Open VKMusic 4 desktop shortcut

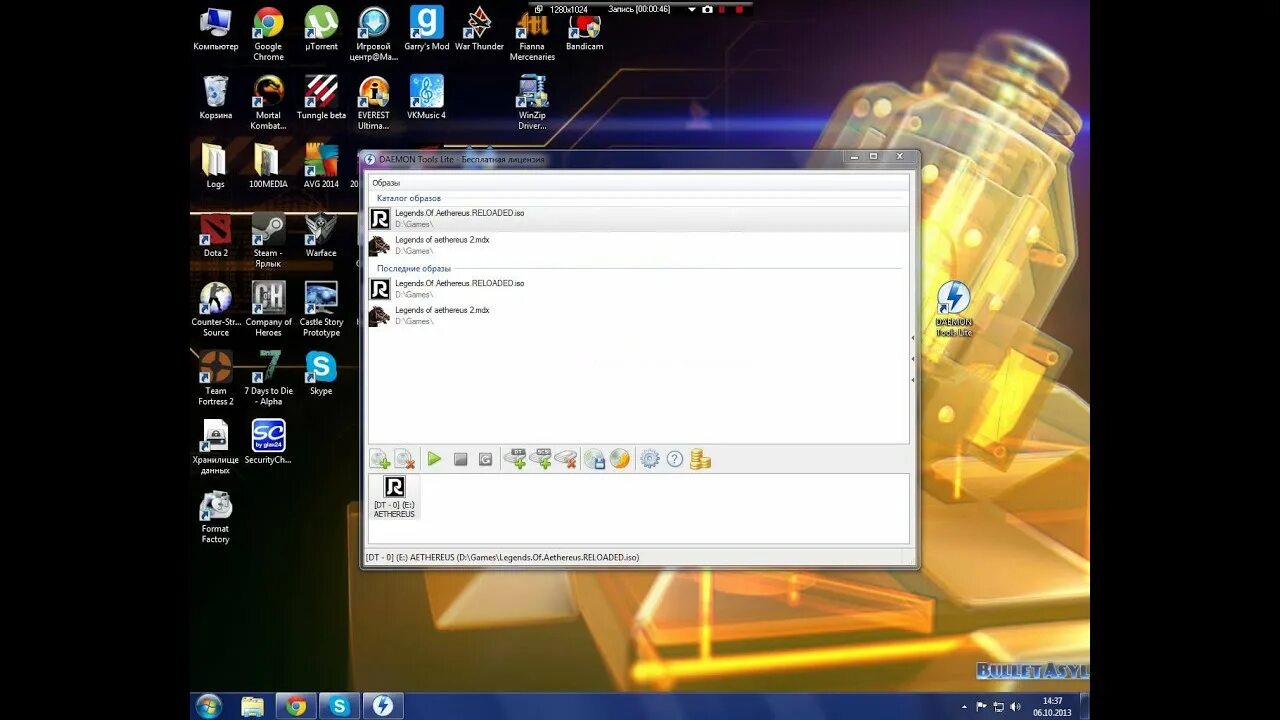(x=427, y=98)
